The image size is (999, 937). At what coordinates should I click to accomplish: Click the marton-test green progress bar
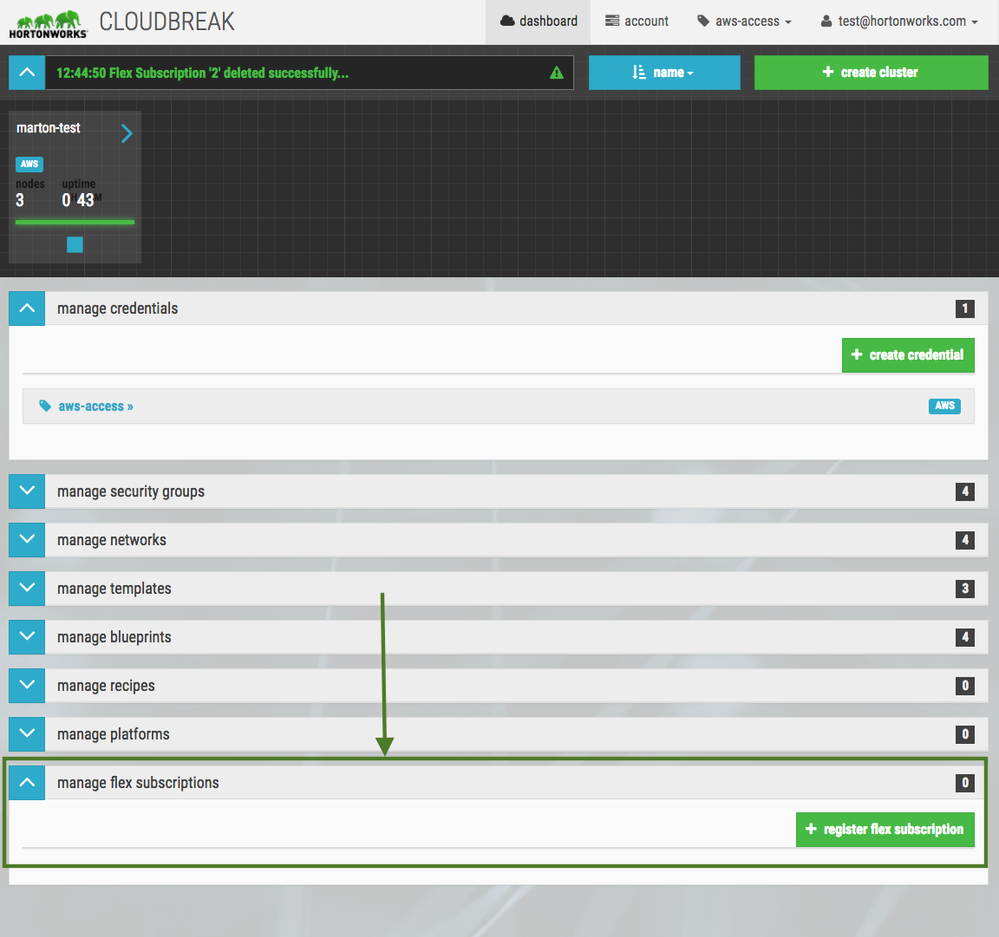75,222
